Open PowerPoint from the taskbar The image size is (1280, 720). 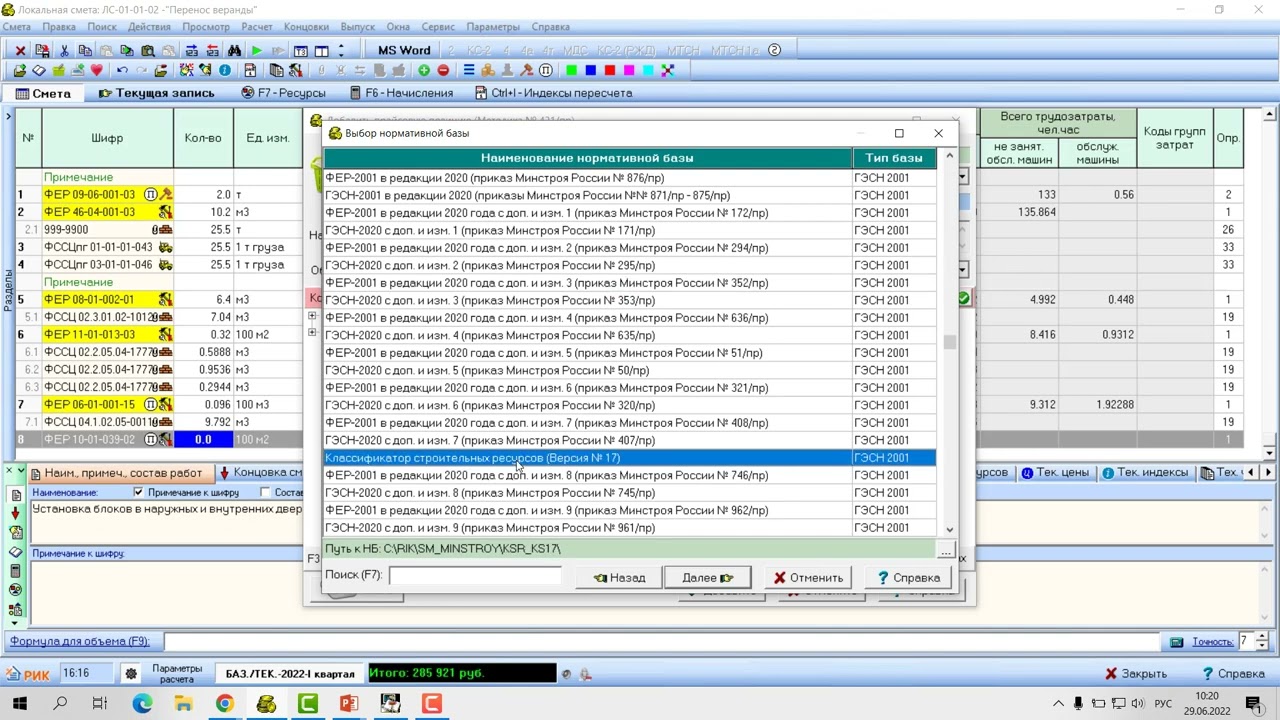[x=348, y=704]
